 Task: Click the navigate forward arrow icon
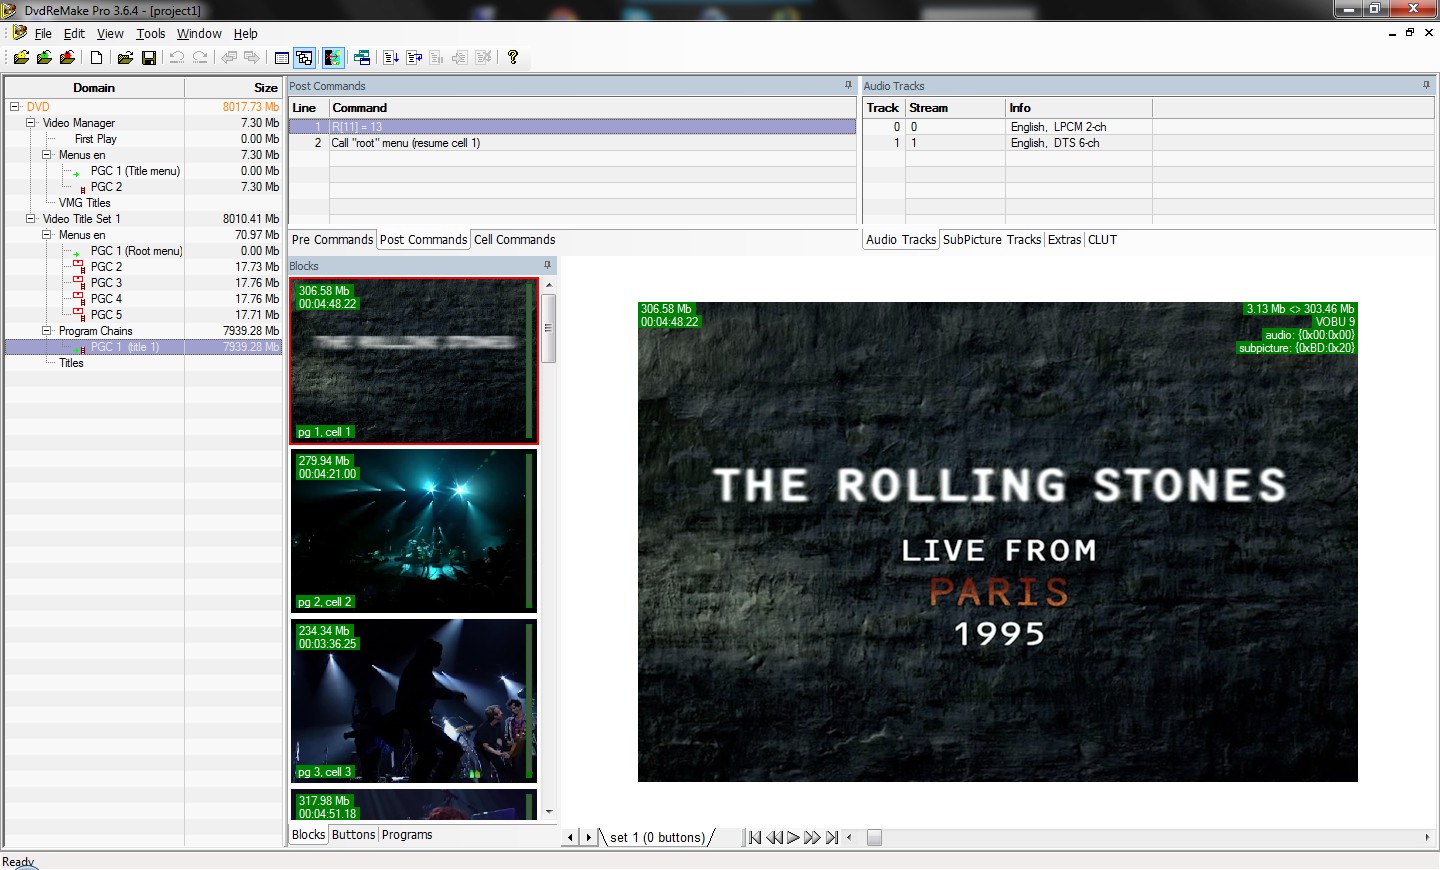pos(252,58)
